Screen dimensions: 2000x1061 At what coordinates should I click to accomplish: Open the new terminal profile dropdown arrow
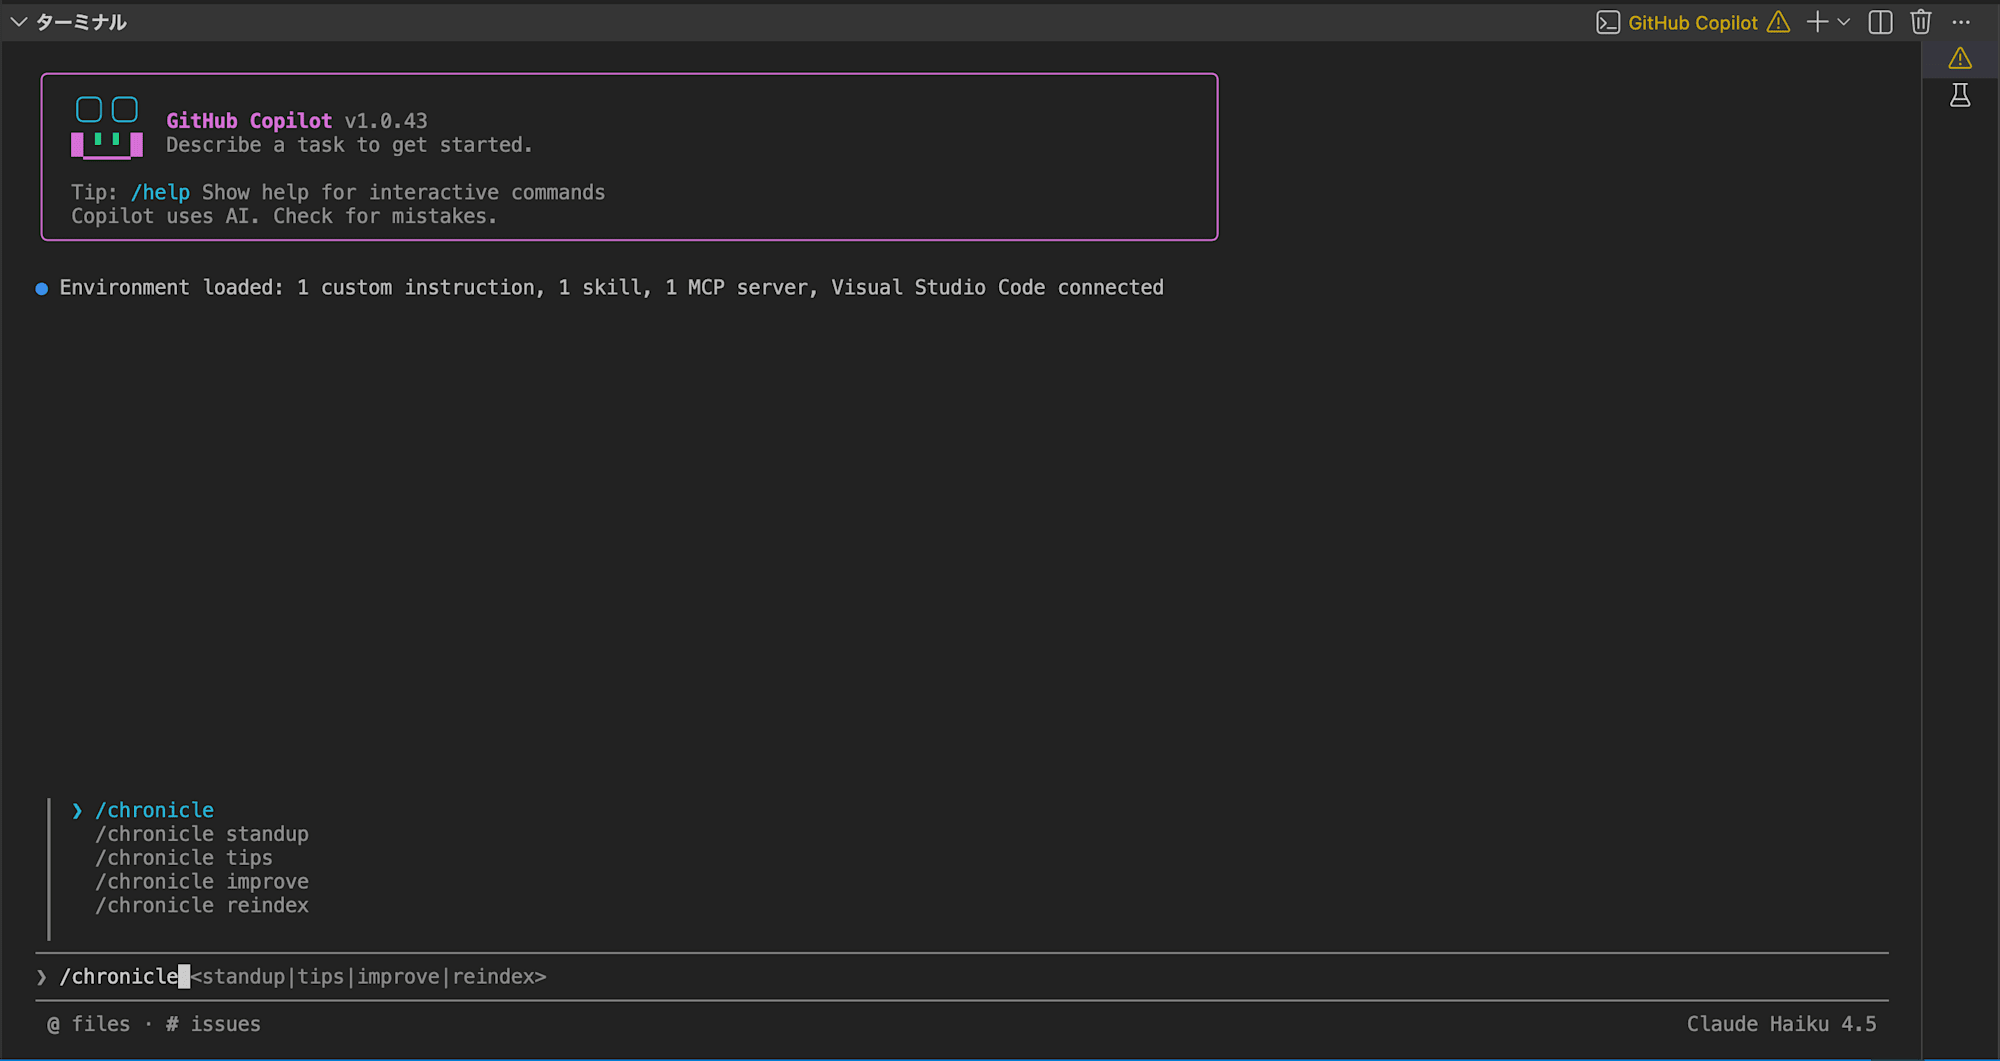click(1844, 22)
